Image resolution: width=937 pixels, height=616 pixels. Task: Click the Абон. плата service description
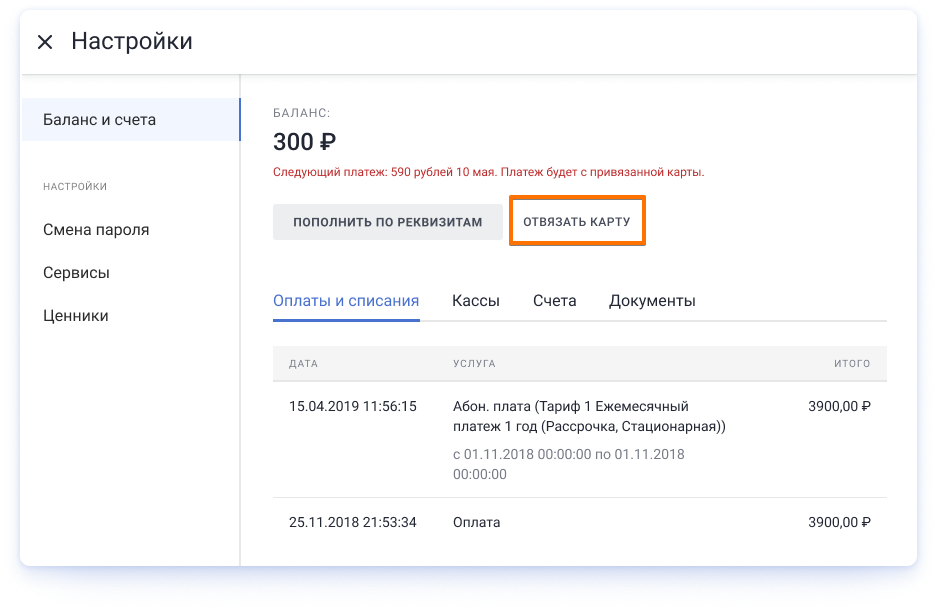pos(589,416)
